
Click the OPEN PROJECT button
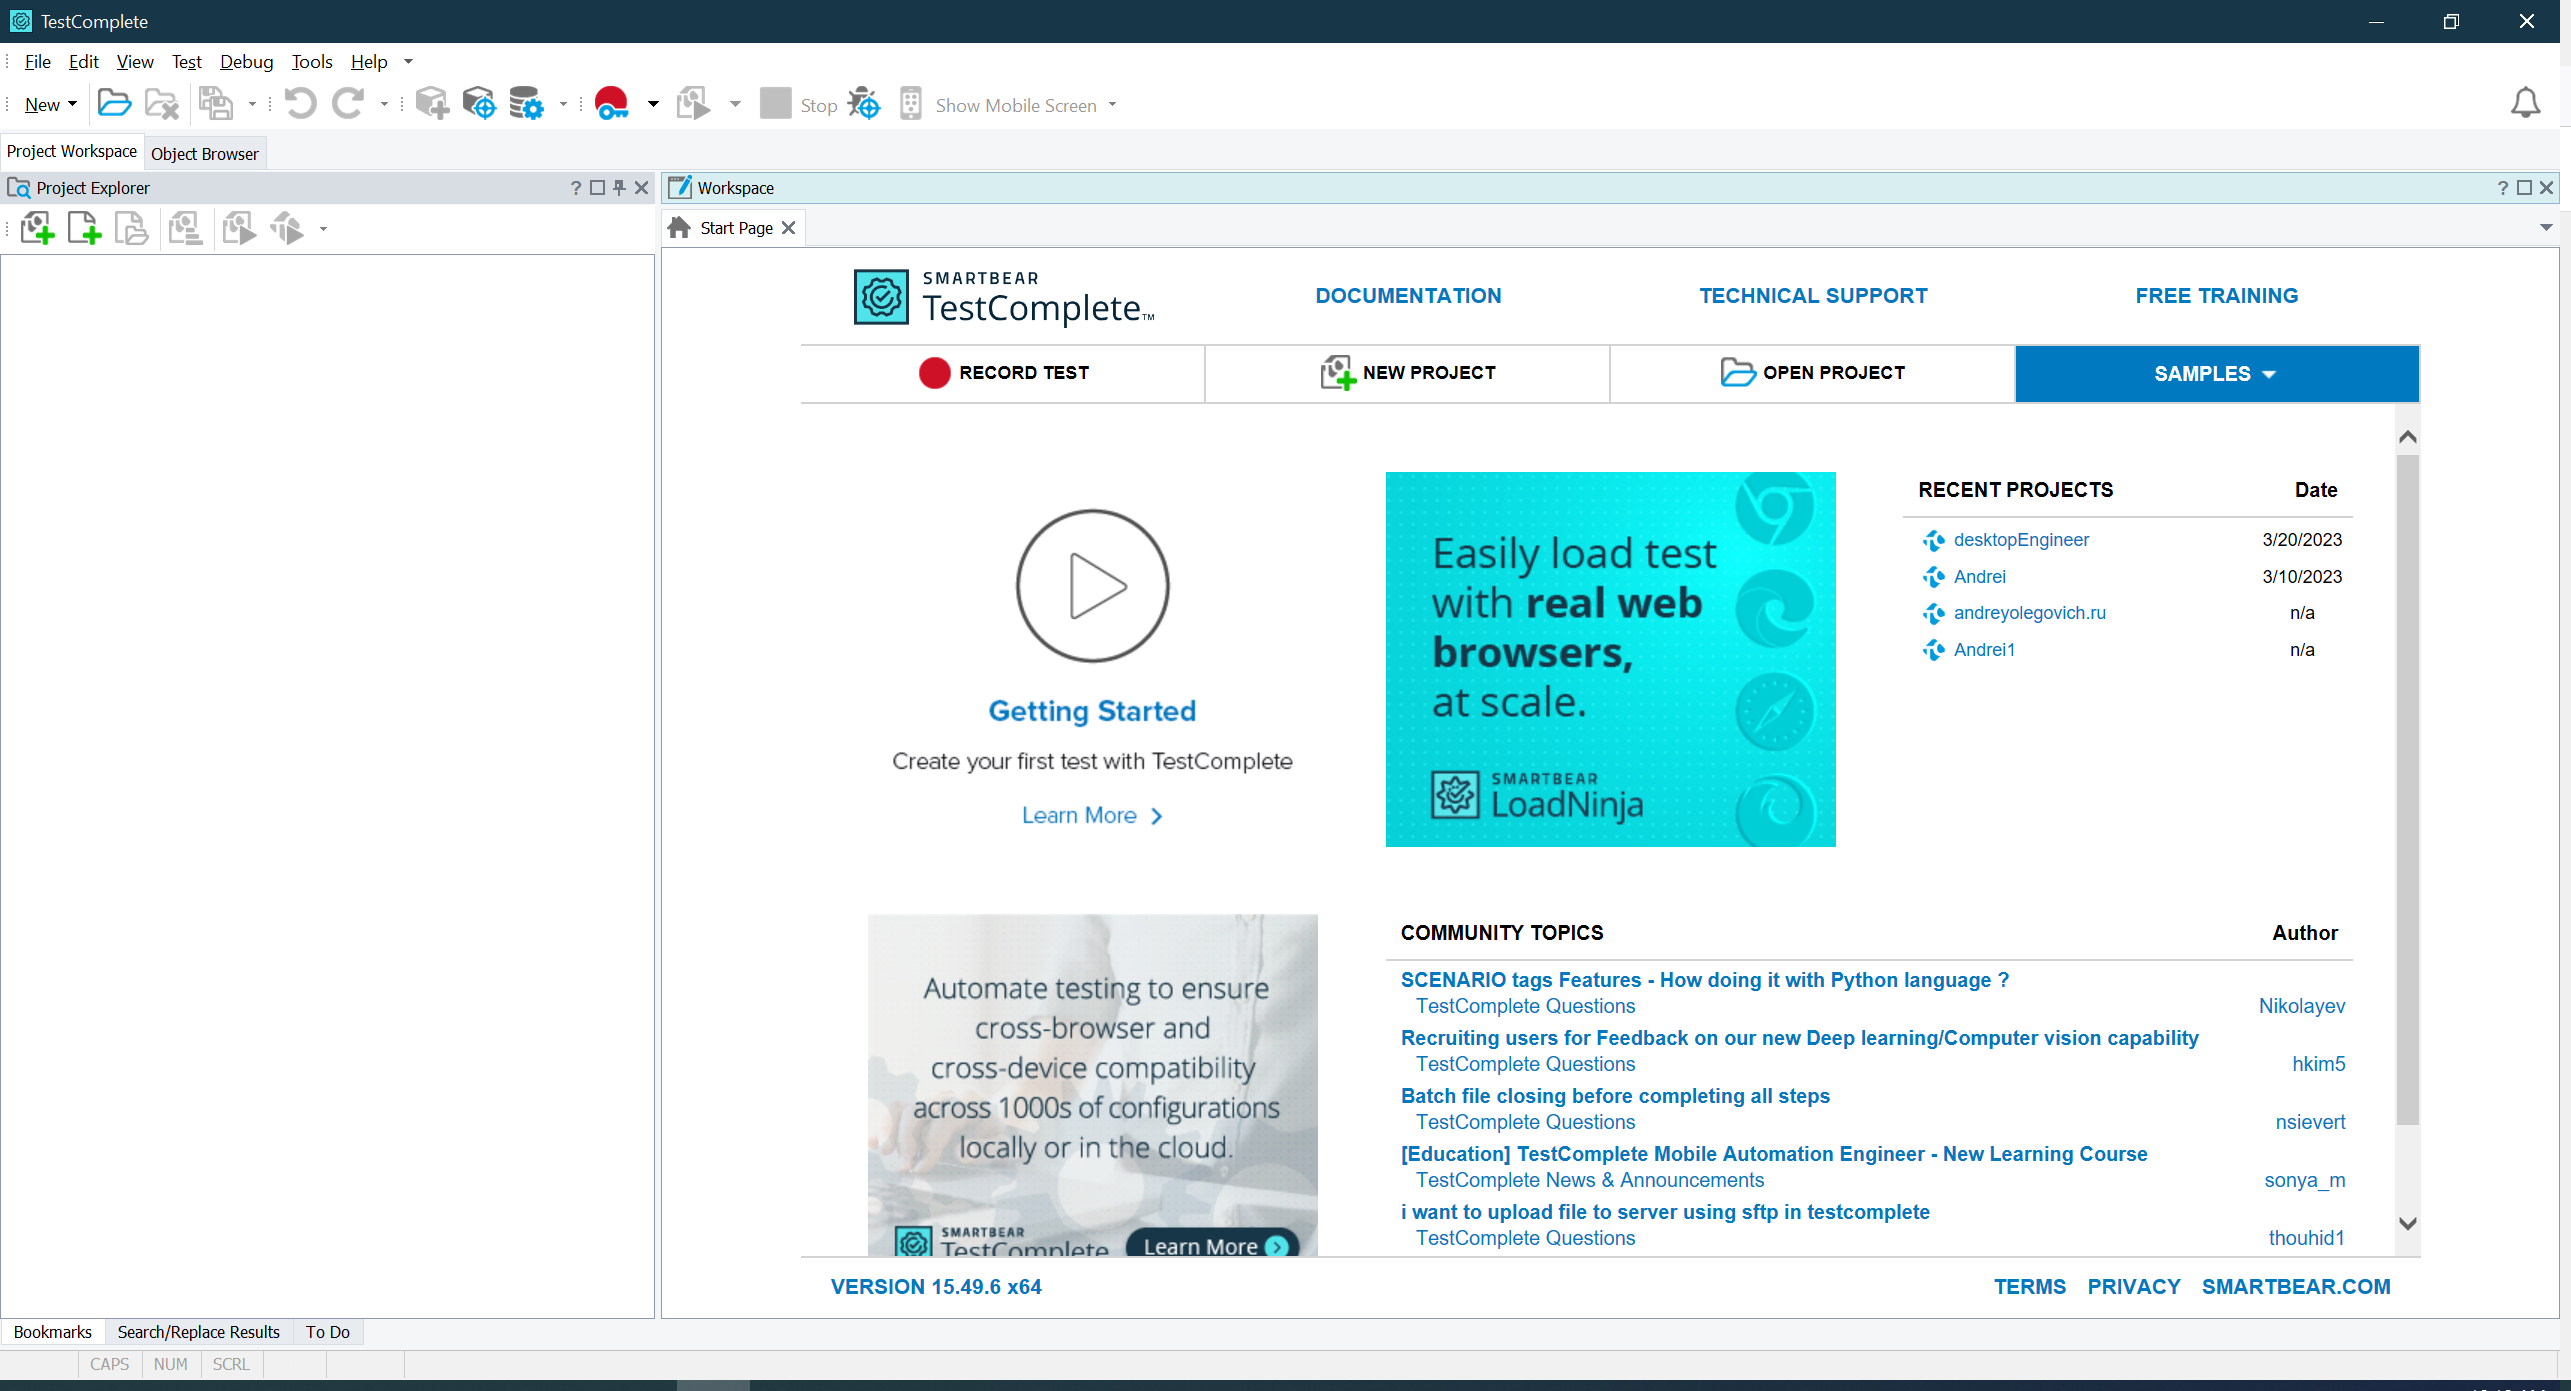[x=1812, y=373]
